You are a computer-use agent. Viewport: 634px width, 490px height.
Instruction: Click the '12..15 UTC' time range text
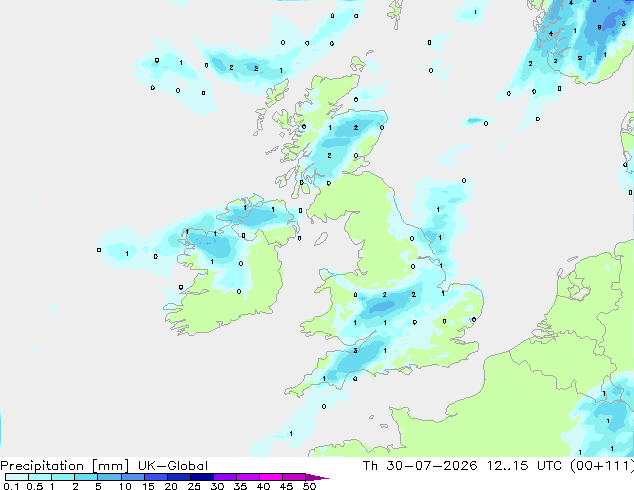524,466
